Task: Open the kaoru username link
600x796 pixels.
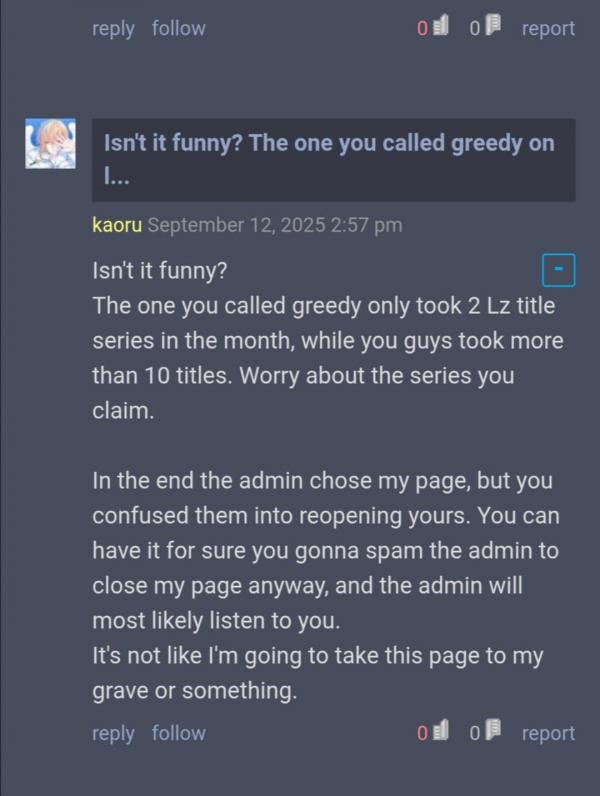Action: [117, 224]
